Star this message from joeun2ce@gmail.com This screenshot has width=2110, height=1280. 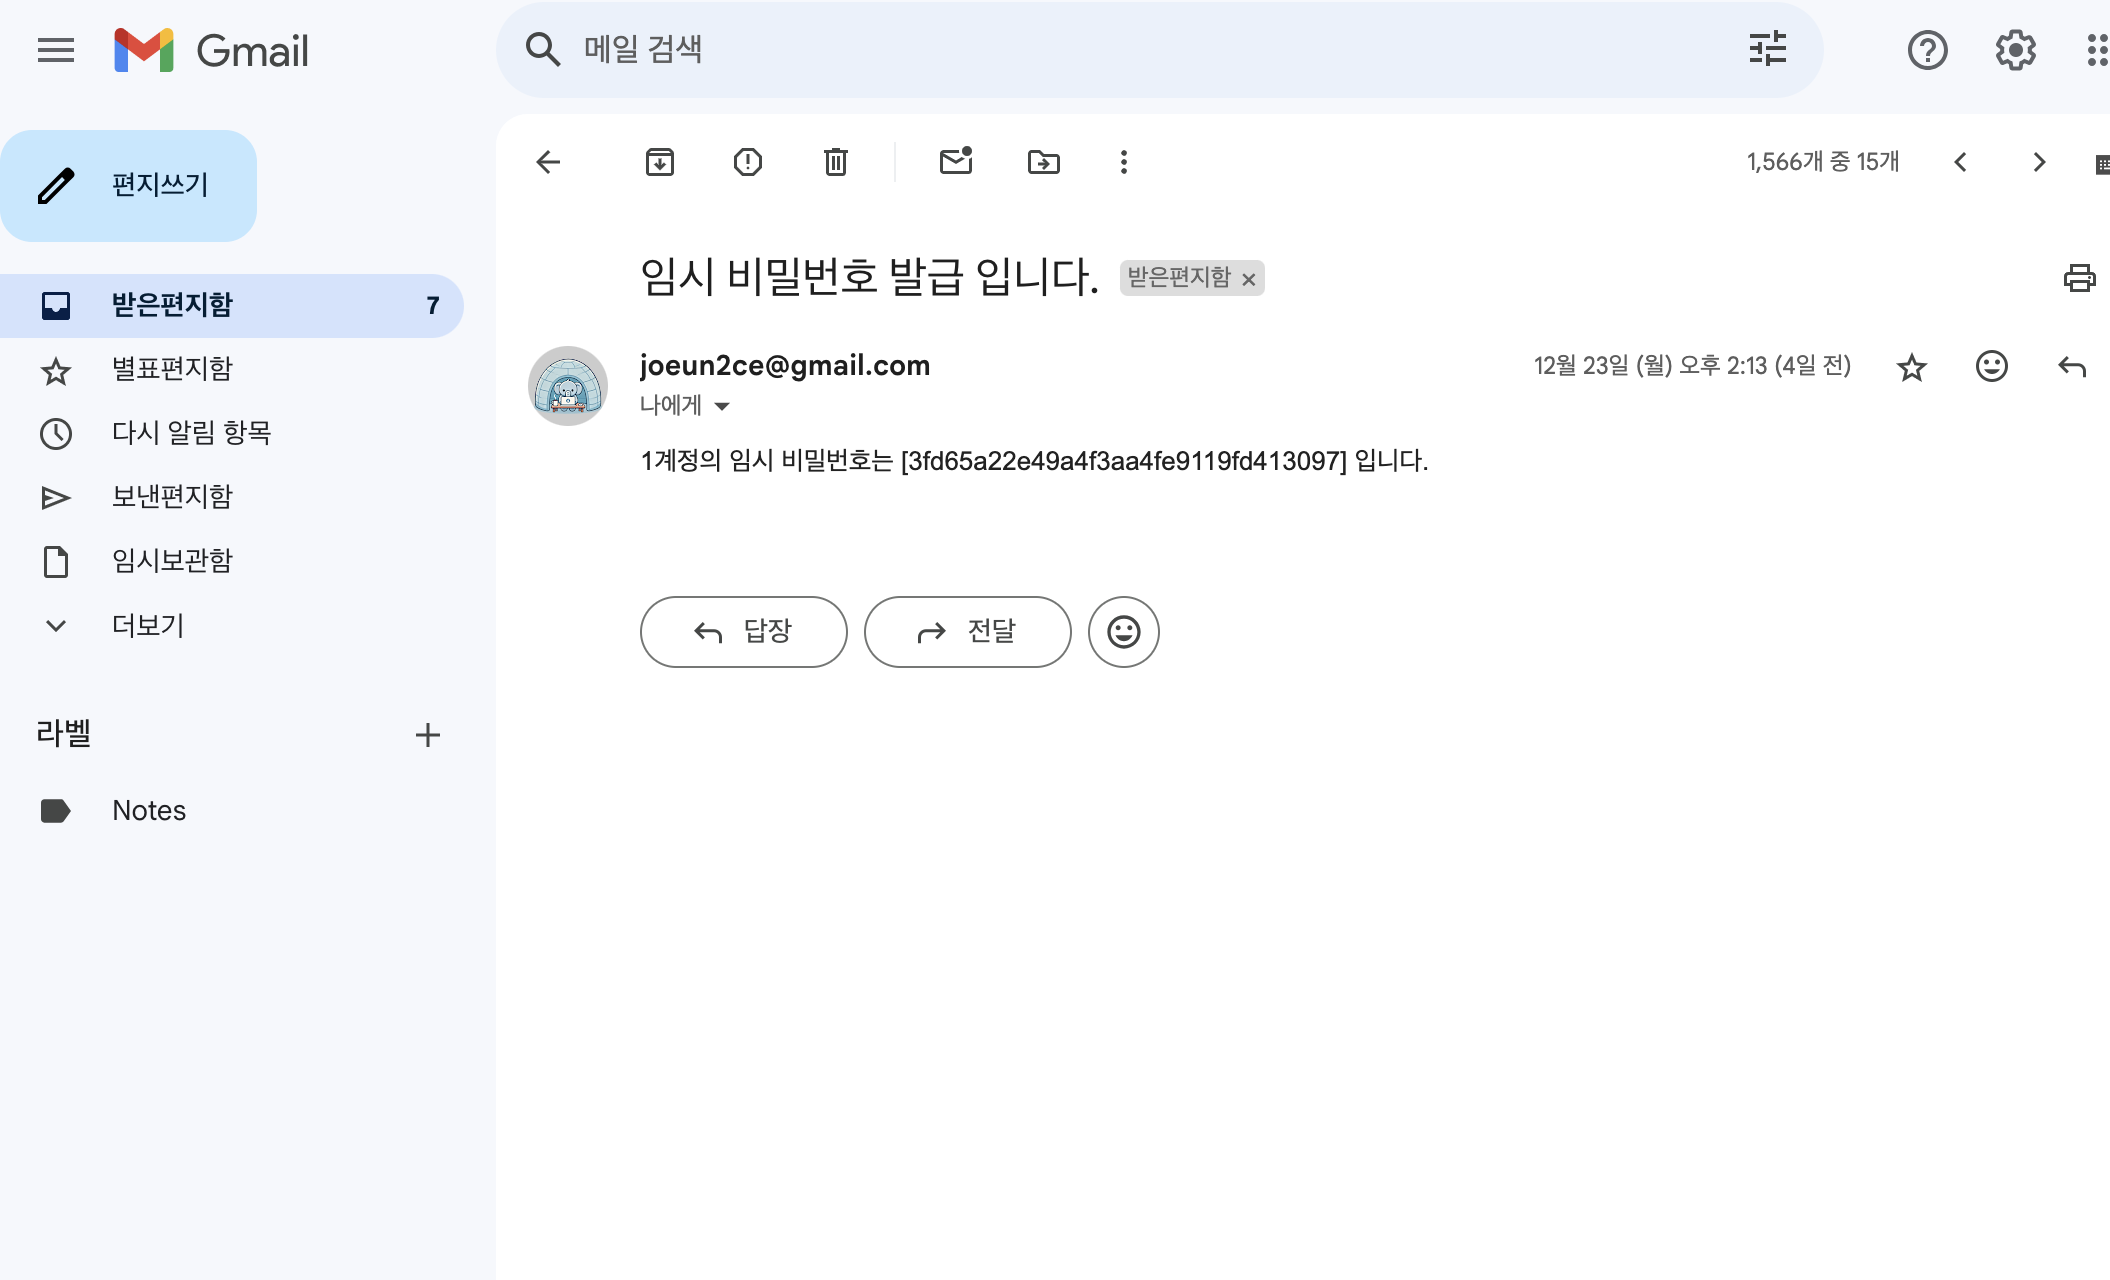[x=1912, y=367]
